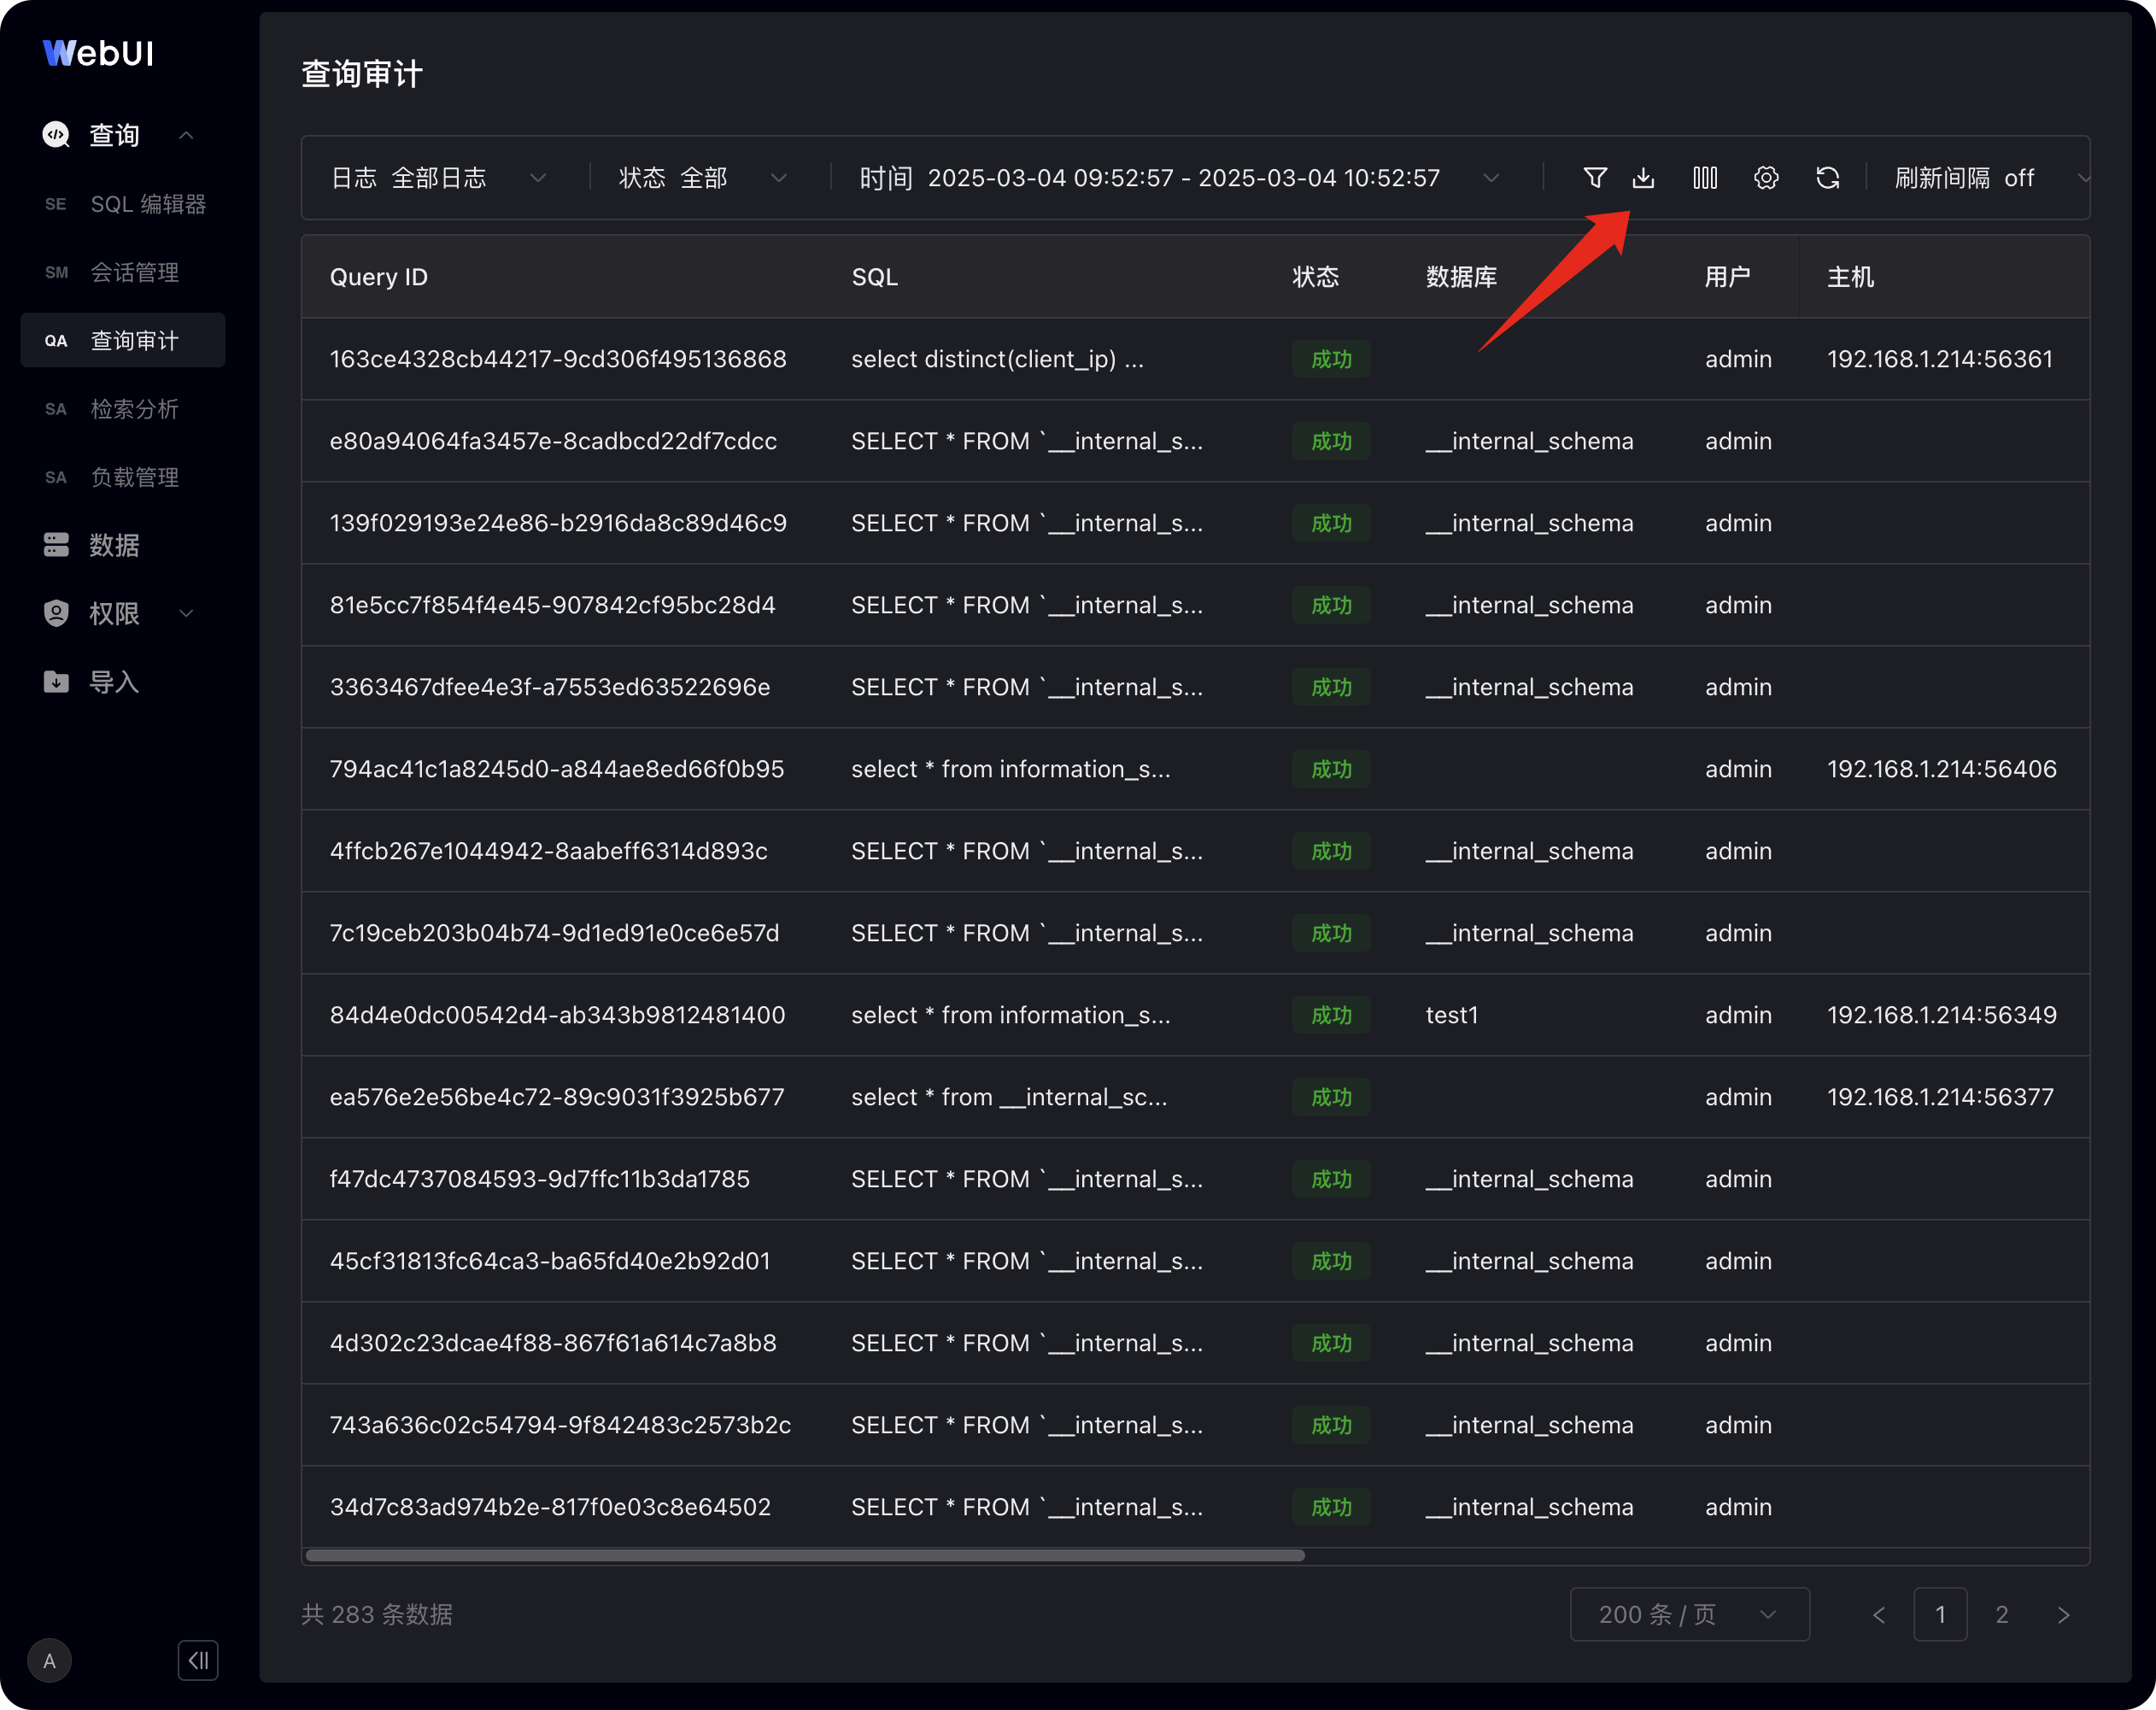The image size is (2156, 1710).
Task: Click the 状态 column header
Action: click(x=1315, y=277)
